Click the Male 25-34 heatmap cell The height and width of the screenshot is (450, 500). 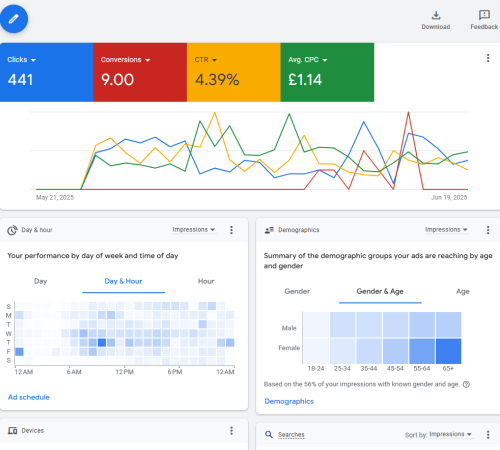pyautogui.click(x=343, y=325)
